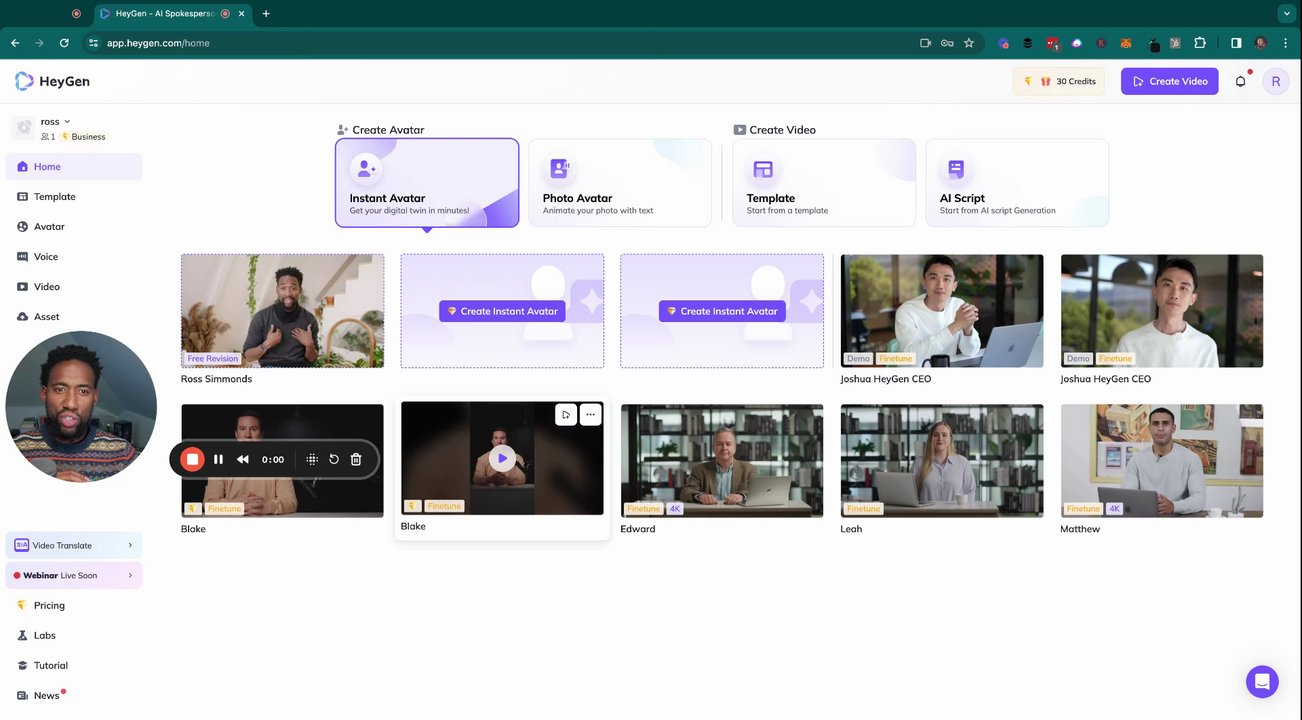
Task: Open the password key icon in address bar
Action: tap(947, 43)
